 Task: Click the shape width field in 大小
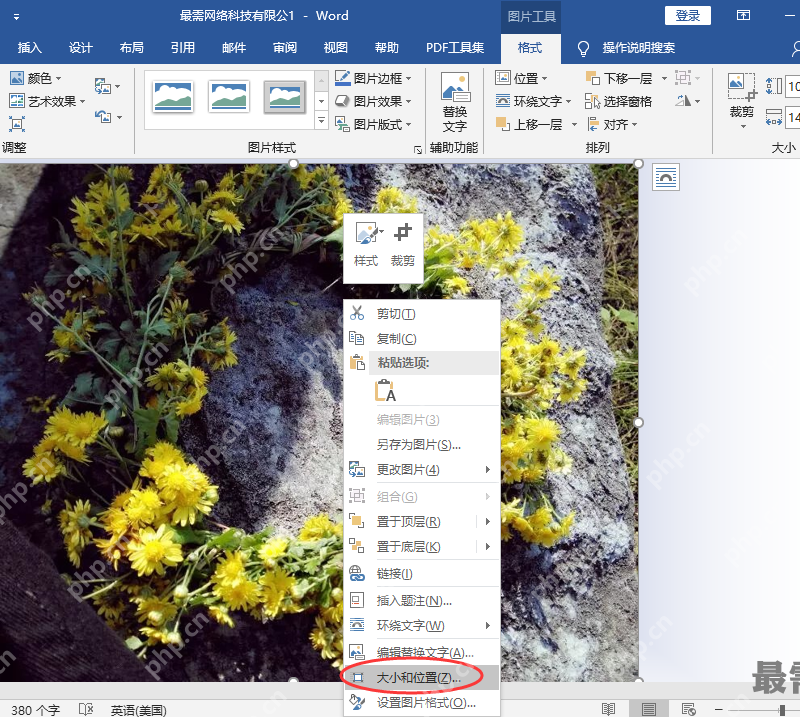[x=792, y=117]
